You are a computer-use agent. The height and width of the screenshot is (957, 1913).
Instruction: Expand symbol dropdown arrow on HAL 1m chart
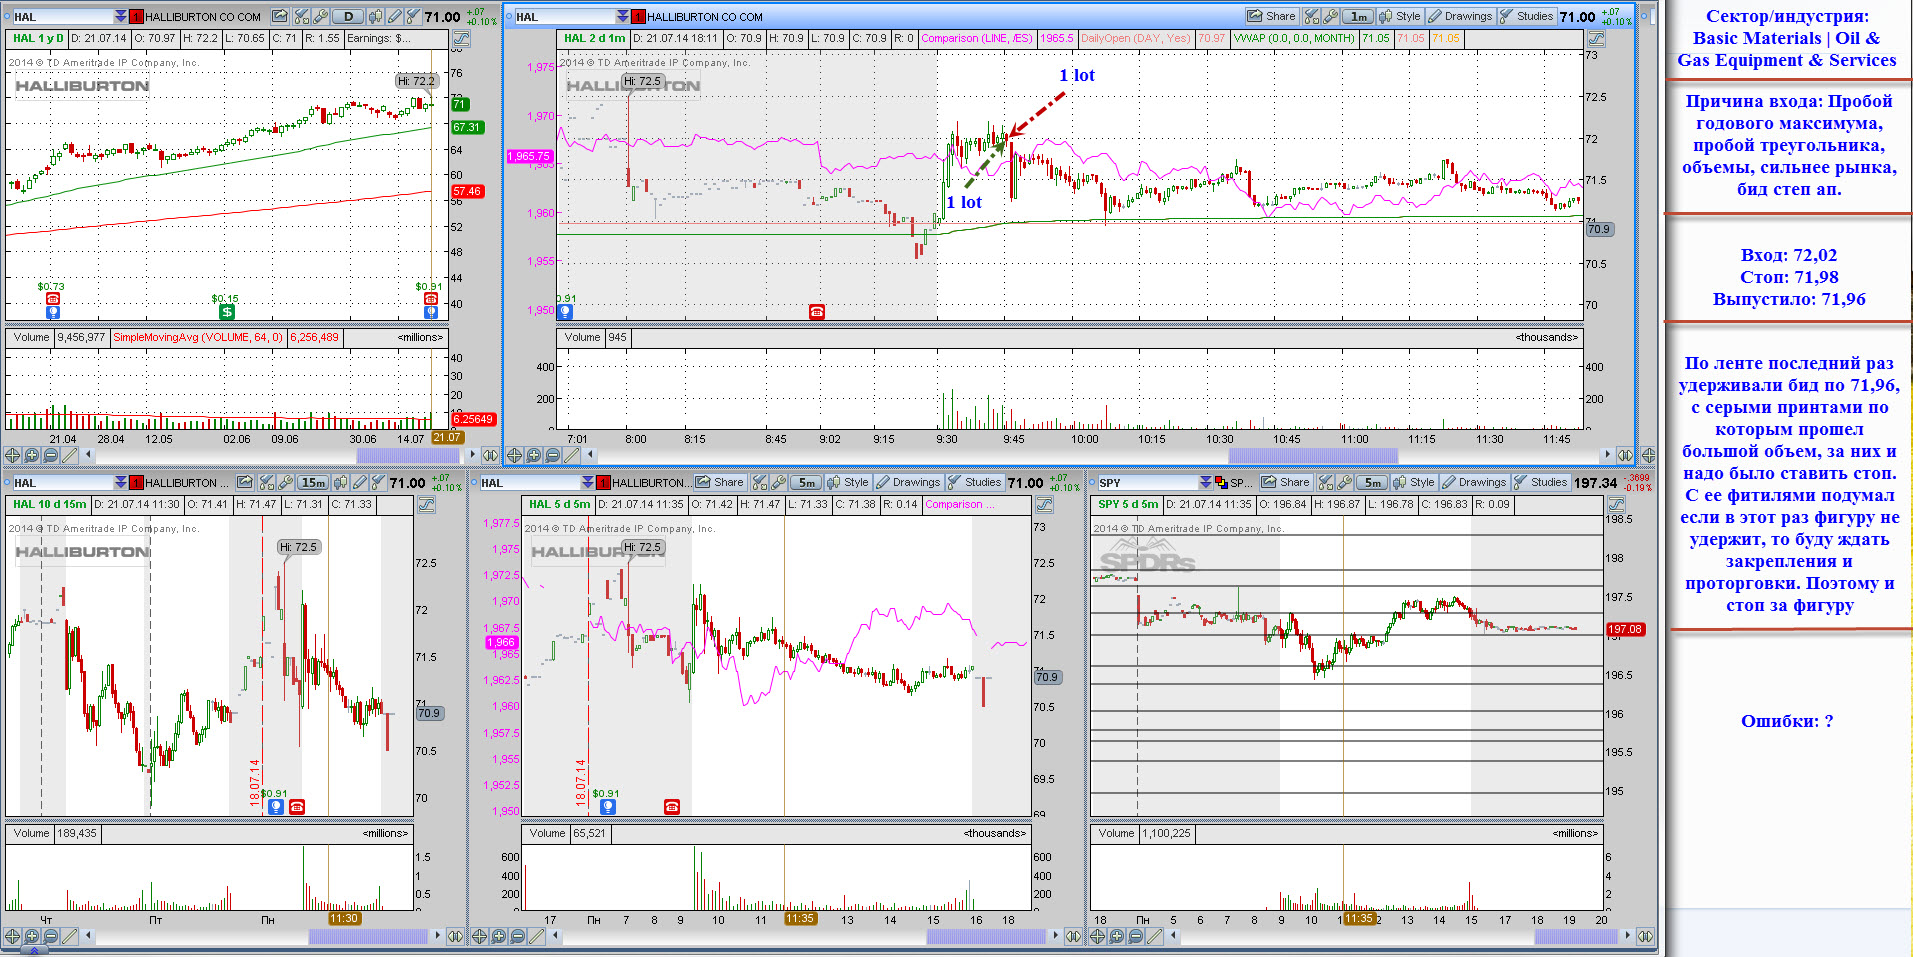pyautogui.click(x=622, y=16)
